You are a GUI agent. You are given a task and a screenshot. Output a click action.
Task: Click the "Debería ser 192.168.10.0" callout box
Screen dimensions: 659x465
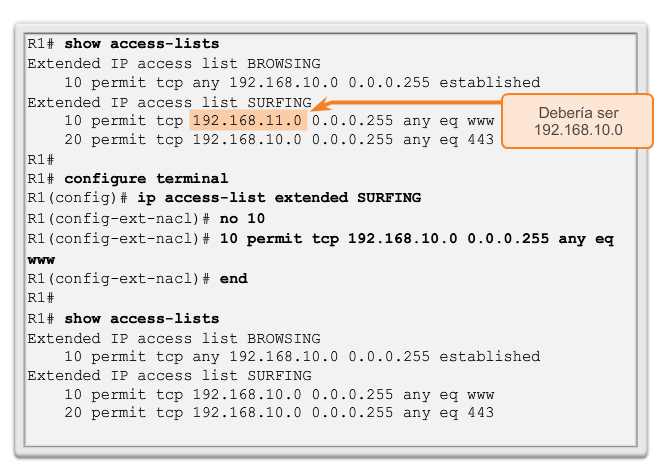(x=577, y=121)
